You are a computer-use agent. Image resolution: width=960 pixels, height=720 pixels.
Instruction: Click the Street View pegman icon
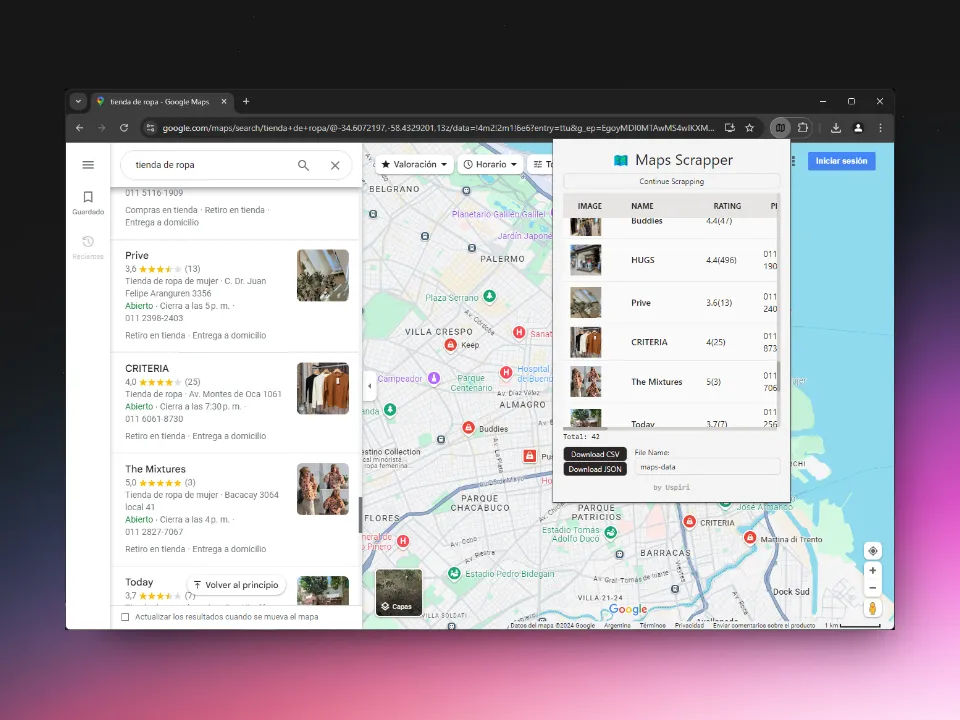[x=872, y=608]
